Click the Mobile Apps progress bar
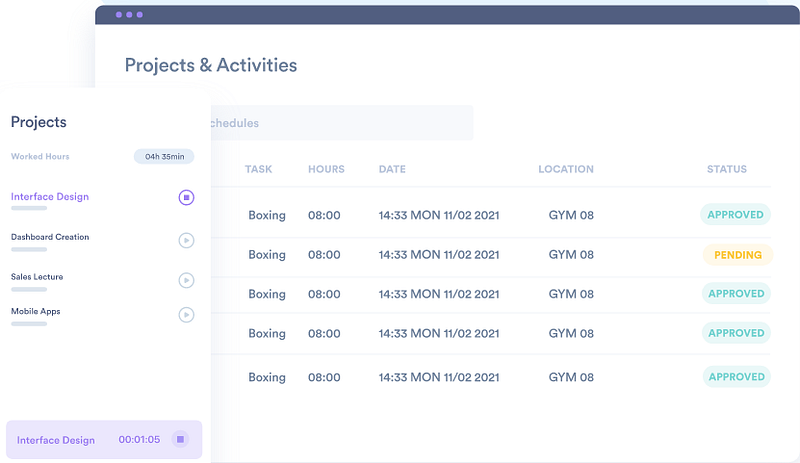The height and width of the screenshot is (463, 800). 29,324
